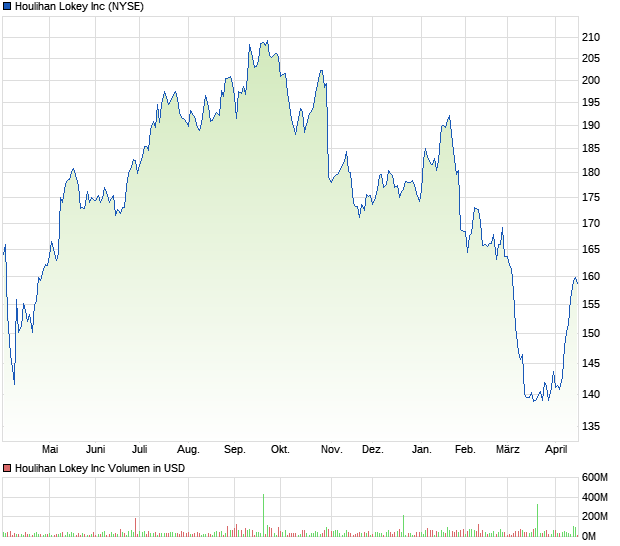Click the 'März' month label
The height and width of the screenshot is (546, 620).
pos(508,450)
